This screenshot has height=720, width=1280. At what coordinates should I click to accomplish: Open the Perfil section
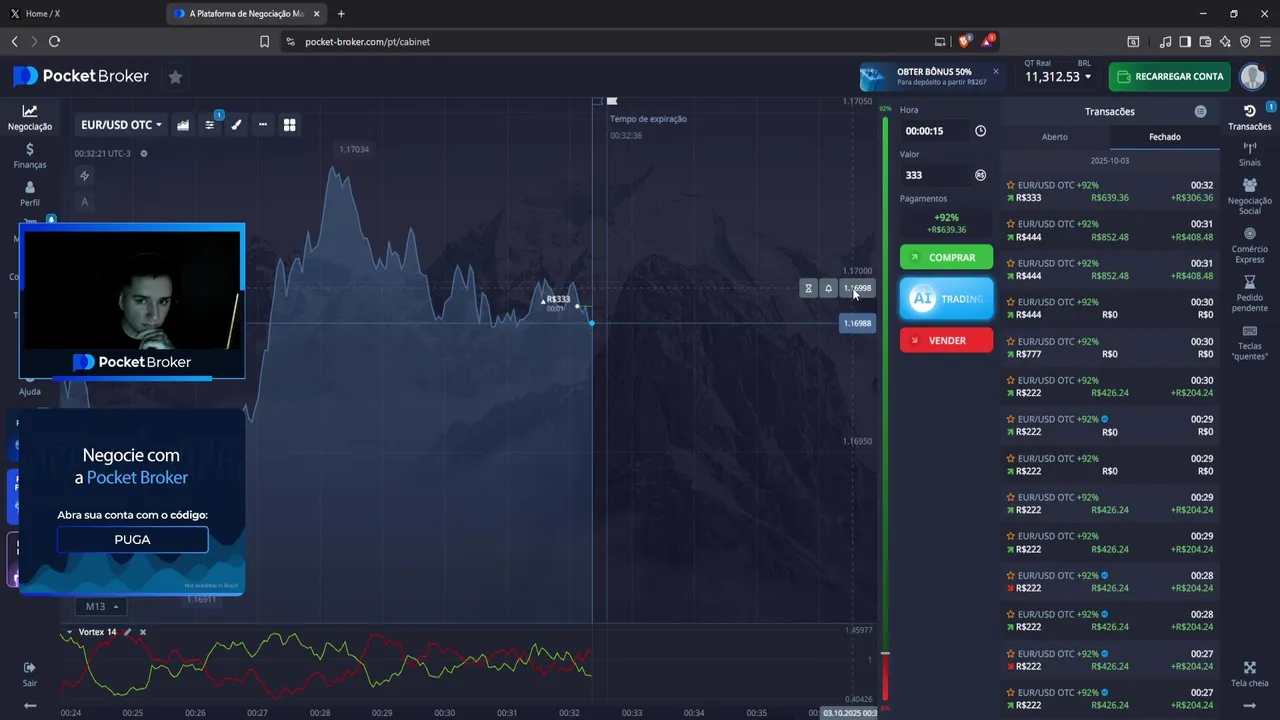(30, 193)
